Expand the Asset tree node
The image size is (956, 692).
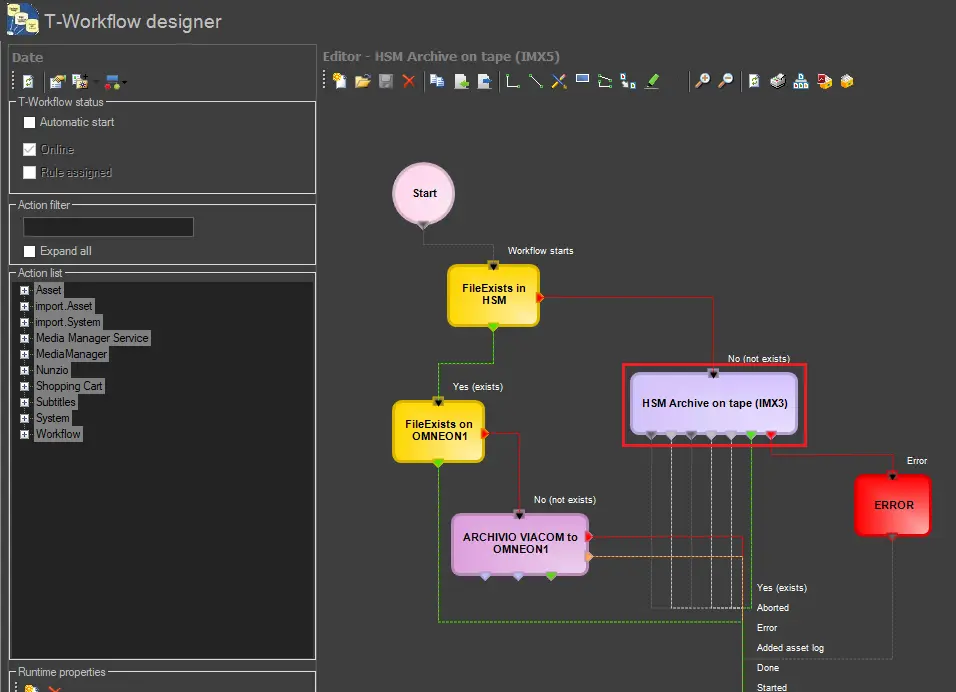pyautogui.click(x=25, y=290)
